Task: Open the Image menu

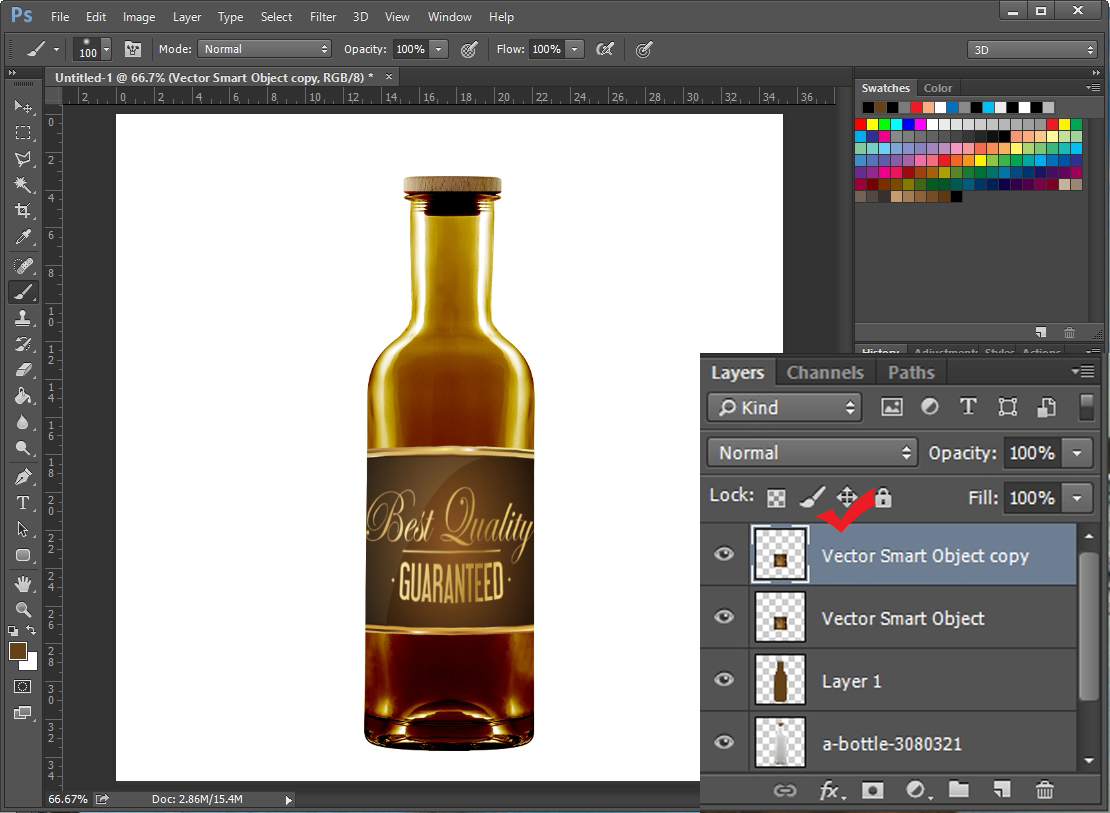Action: pos(139,17)
